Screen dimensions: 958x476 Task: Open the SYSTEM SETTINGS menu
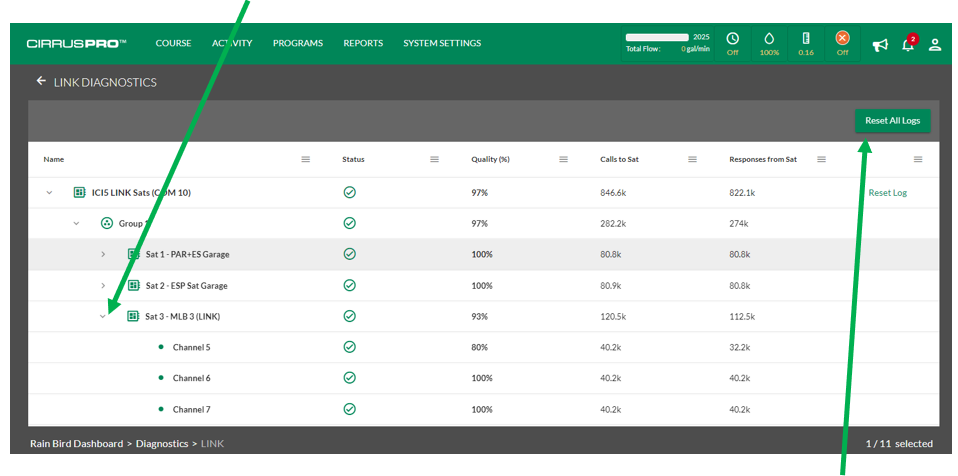442,43
